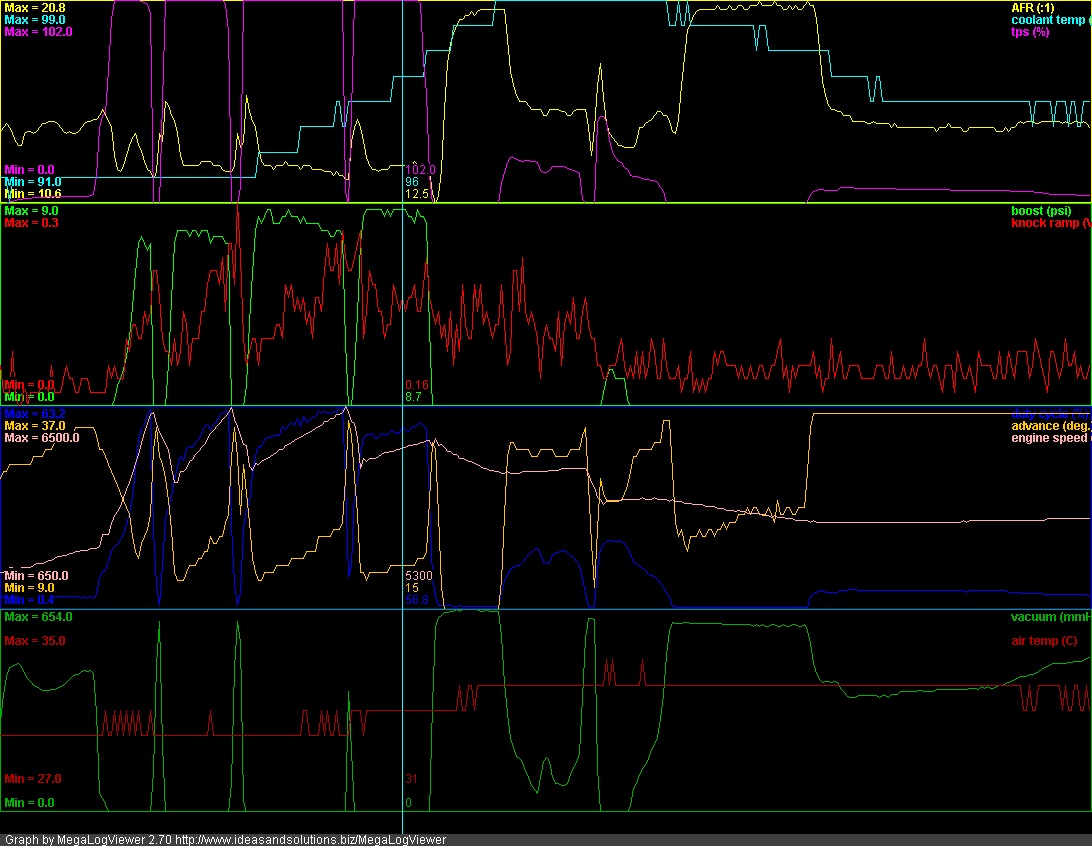Click the Max = 102.0 tps value

coord(38,32)
